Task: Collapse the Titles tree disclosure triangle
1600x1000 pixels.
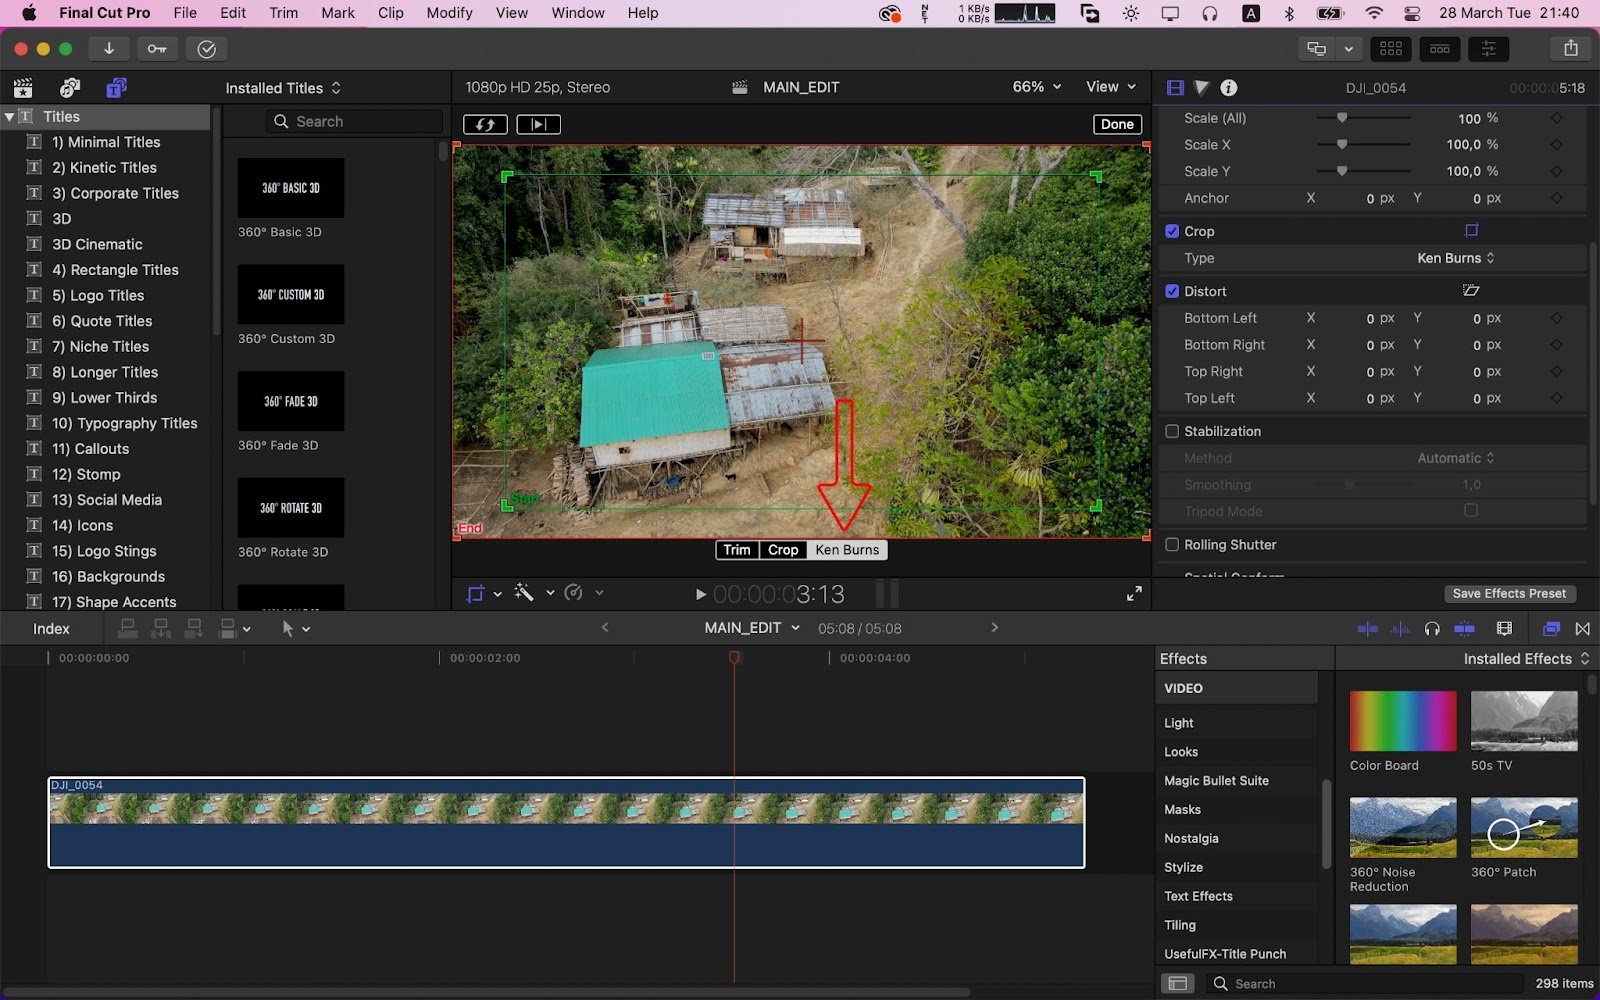Action: tap(9, 117)
